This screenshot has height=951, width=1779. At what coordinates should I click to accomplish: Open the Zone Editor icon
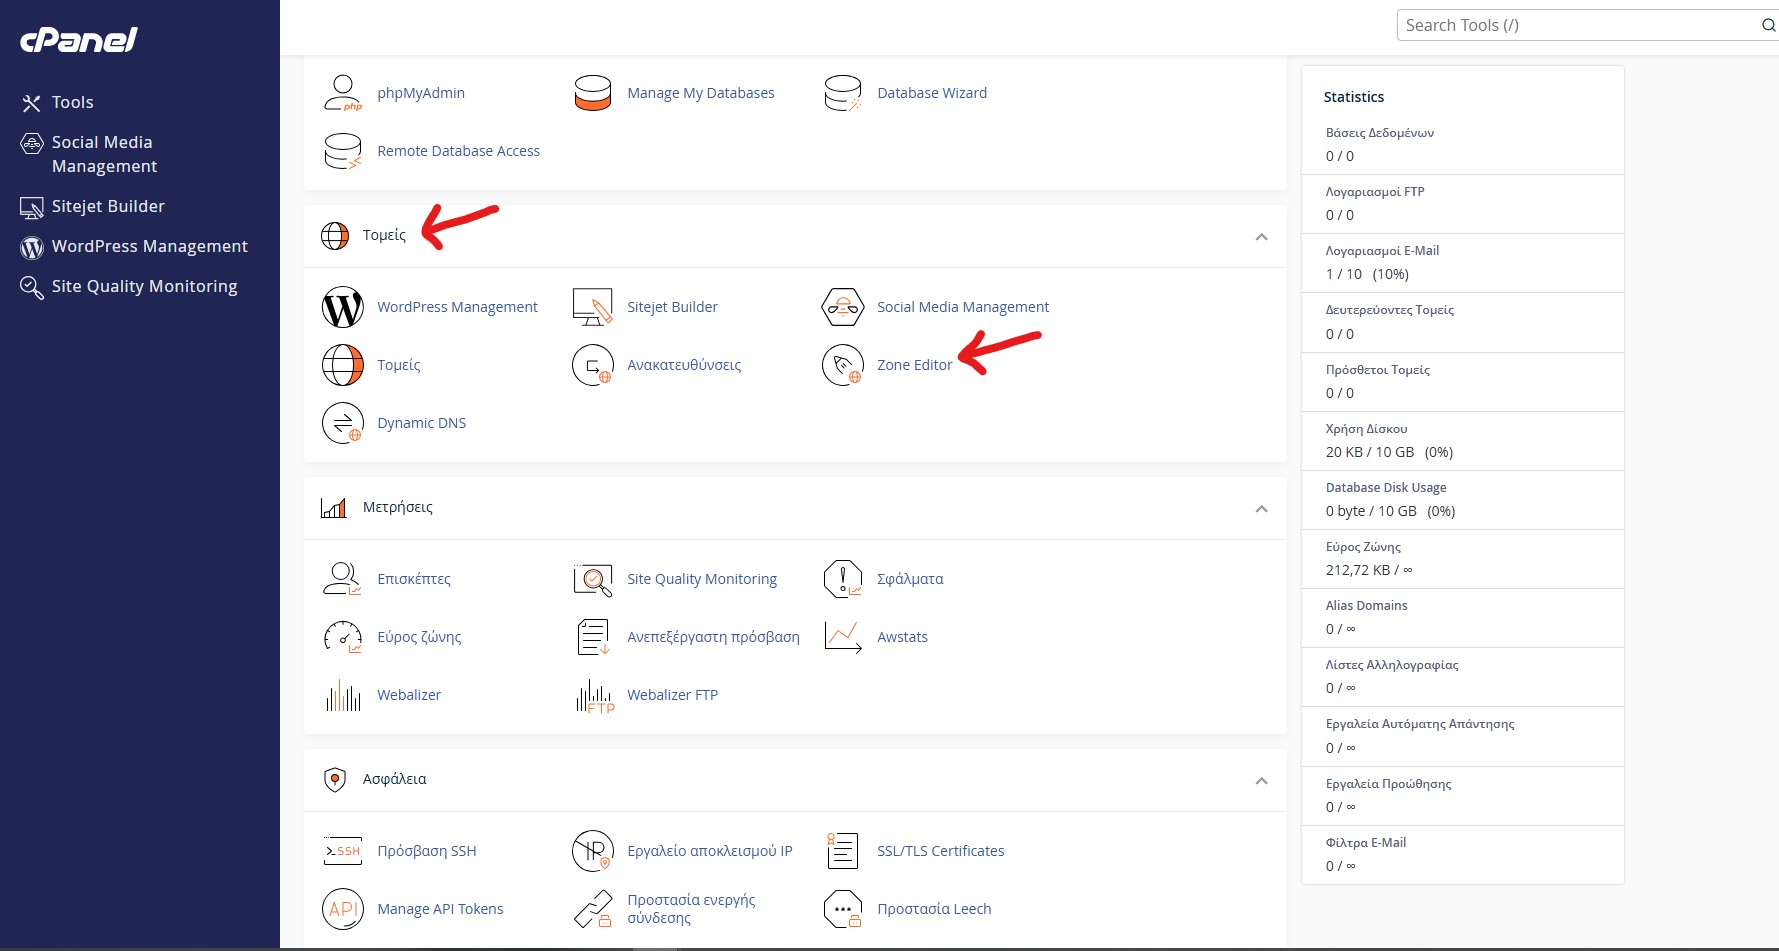point(842,365)
